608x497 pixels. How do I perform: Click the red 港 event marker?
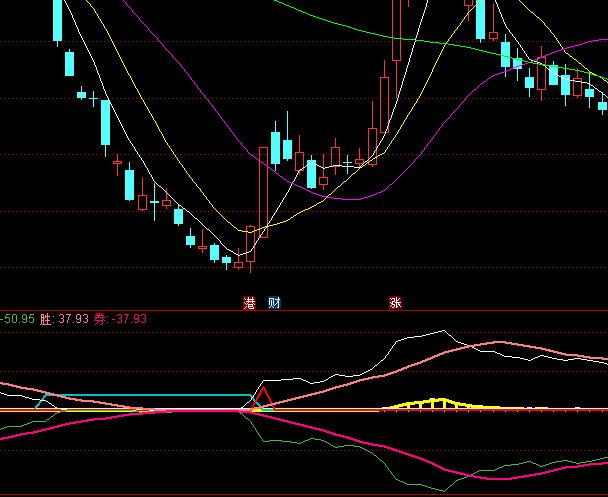pyautogui.click(x=249, y=302)
